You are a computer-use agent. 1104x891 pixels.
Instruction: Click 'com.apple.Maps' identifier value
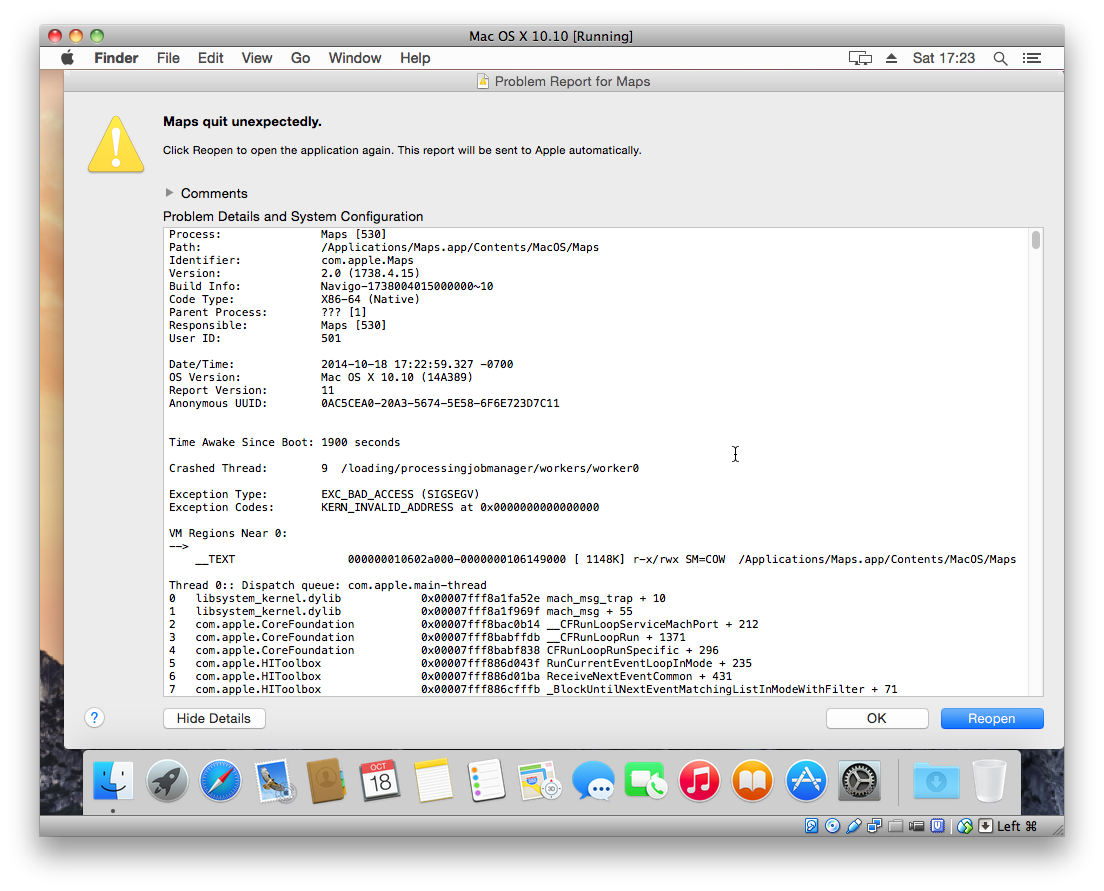click(367, 261)
